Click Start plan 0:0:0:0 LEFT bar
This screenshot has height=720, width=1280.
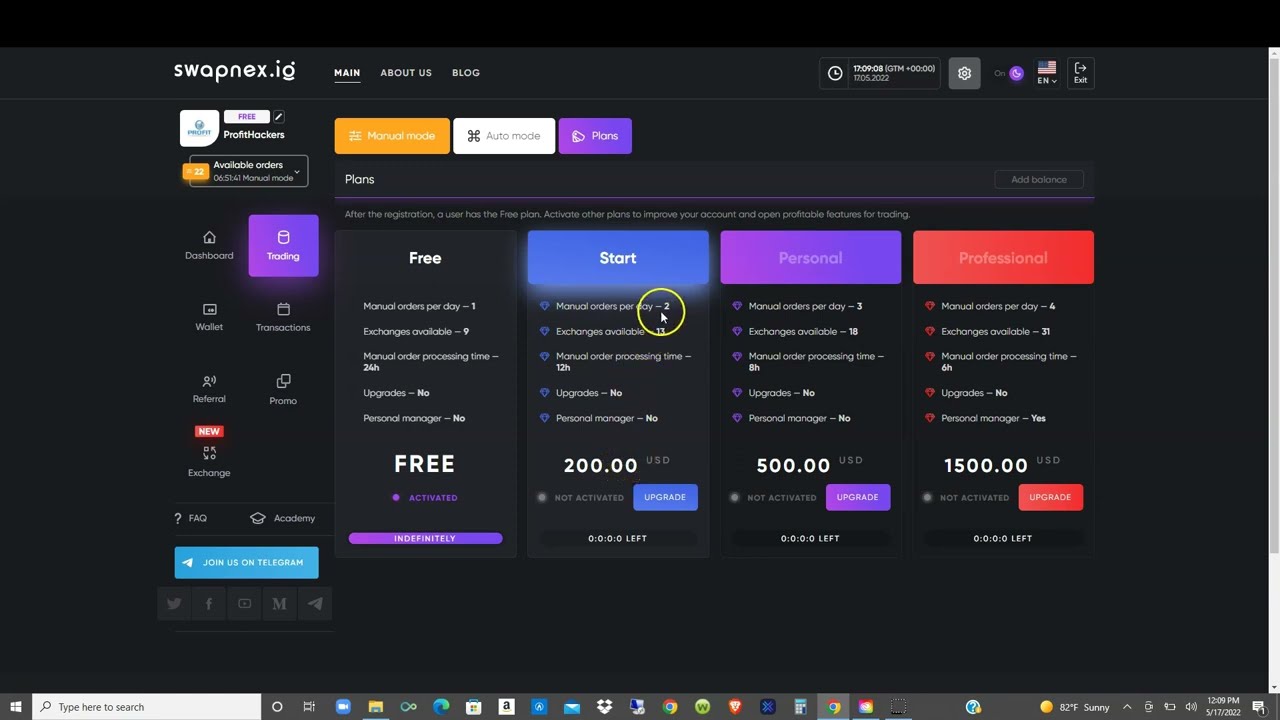[x=618, y=538]
